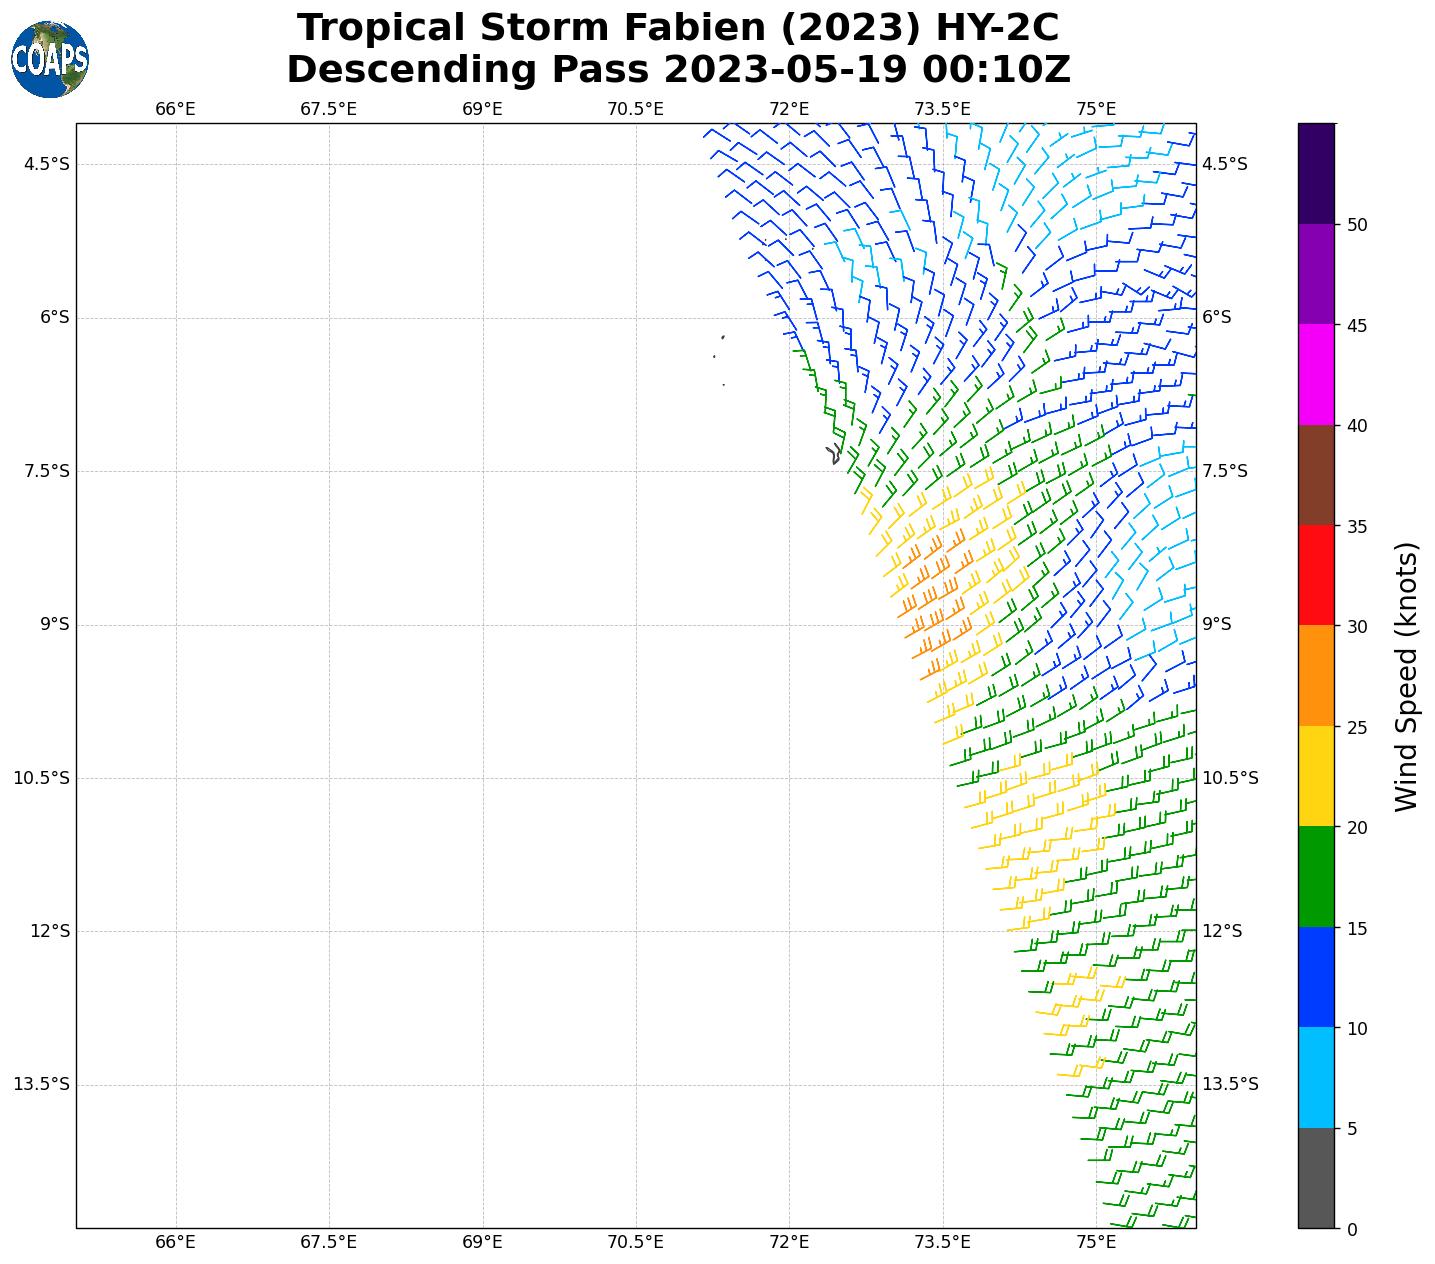
Task: Click the 13.5°S label on right axis
Action: 1229,1084
